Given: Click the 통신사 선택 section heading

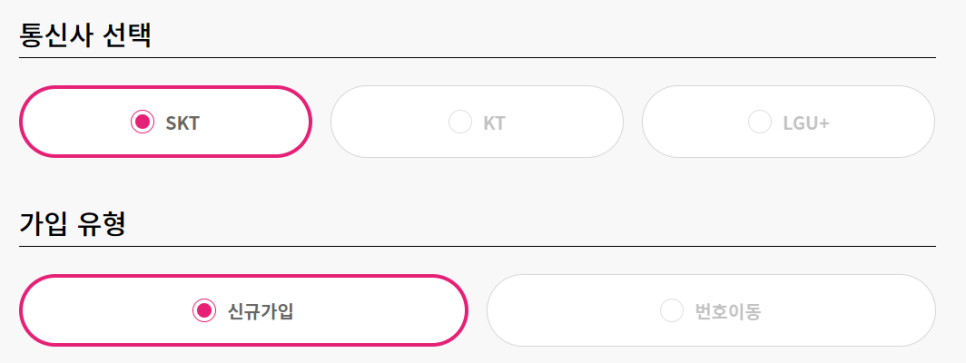Looking at the screenshot, I should (85, 36).
